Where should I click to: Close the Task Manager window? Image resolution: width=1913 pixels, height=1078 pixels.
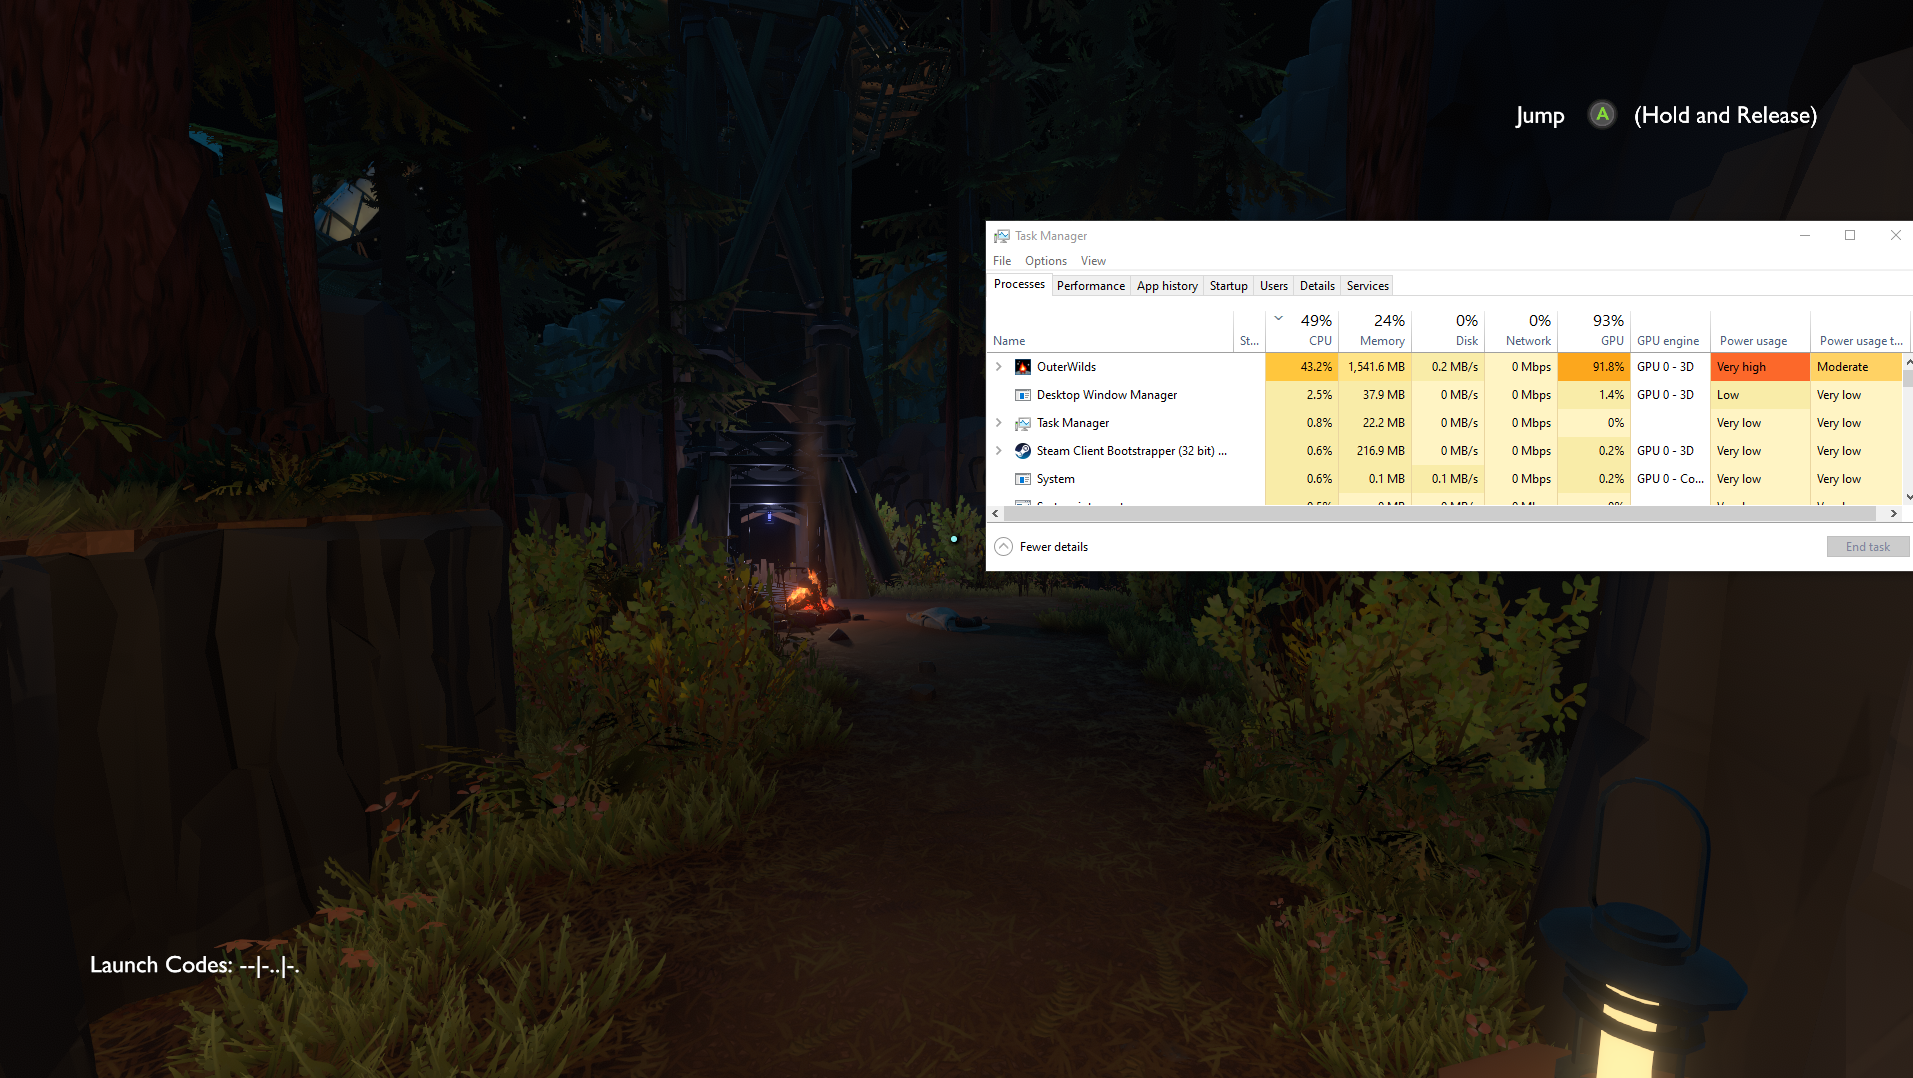(1895, 236)
